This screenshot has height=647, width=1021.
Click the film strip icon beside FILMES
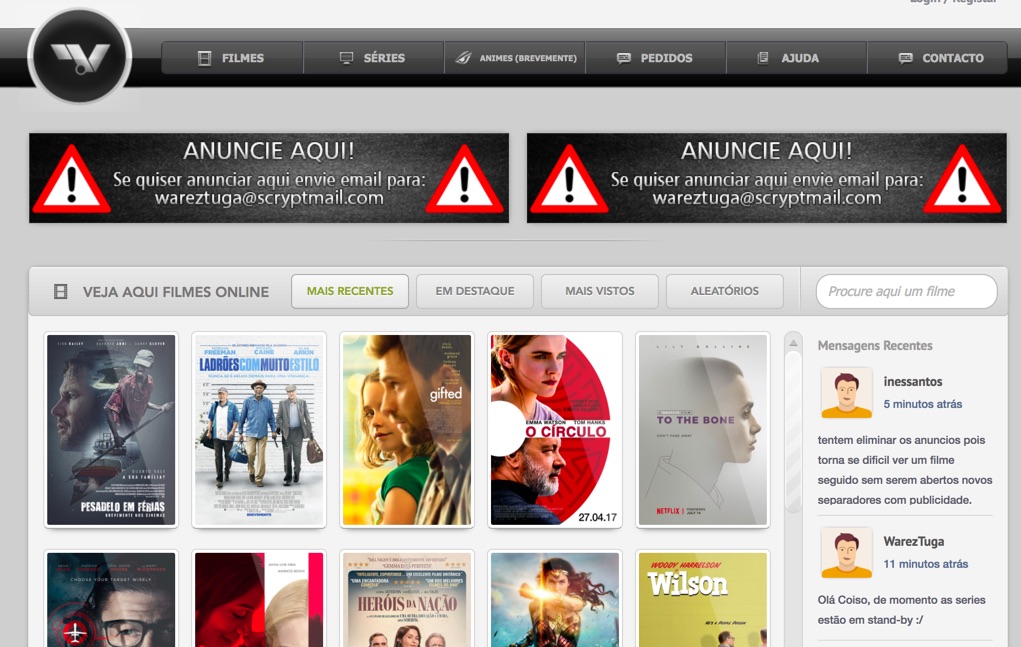coord(204,58)
